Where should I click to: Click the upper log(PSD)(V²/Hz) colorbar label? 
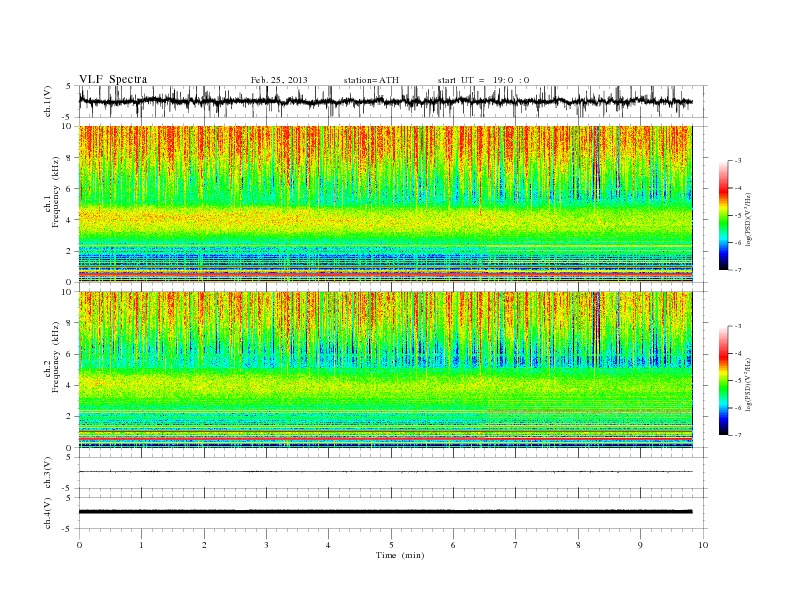coord(749,219)
